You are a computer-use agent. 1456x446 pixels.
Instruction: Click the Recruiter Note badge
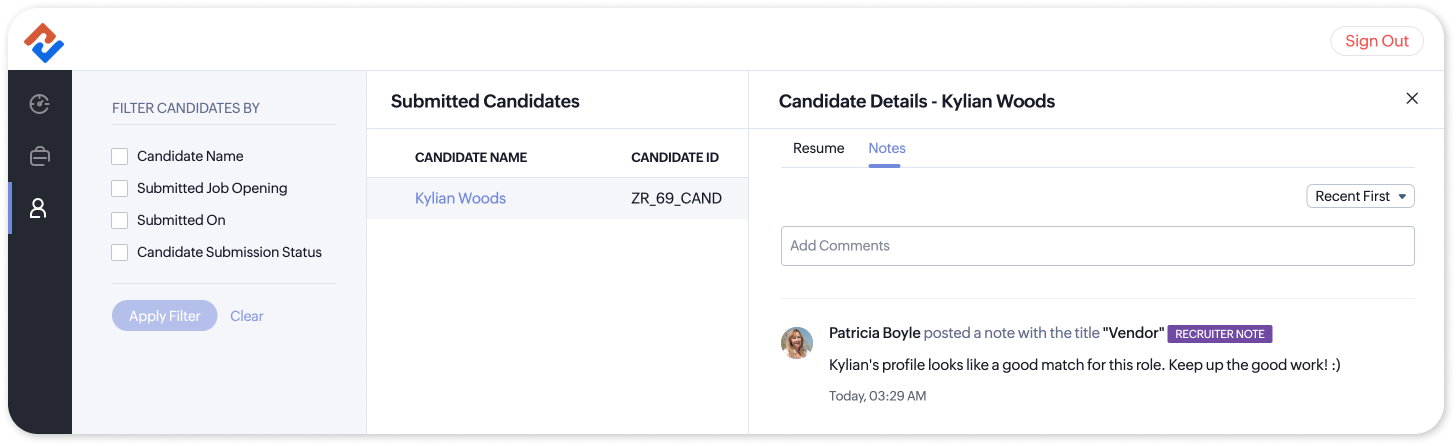point(1220,334)
